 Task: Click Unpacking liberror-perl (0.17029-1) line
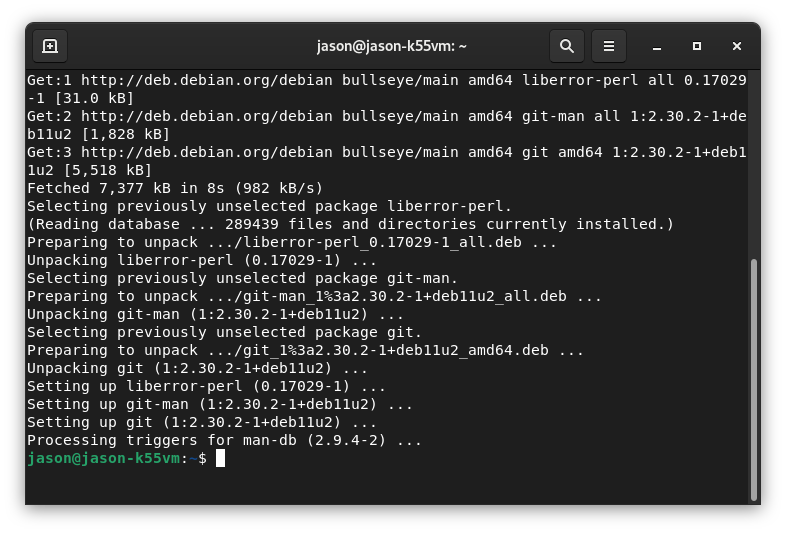point(202,260)
